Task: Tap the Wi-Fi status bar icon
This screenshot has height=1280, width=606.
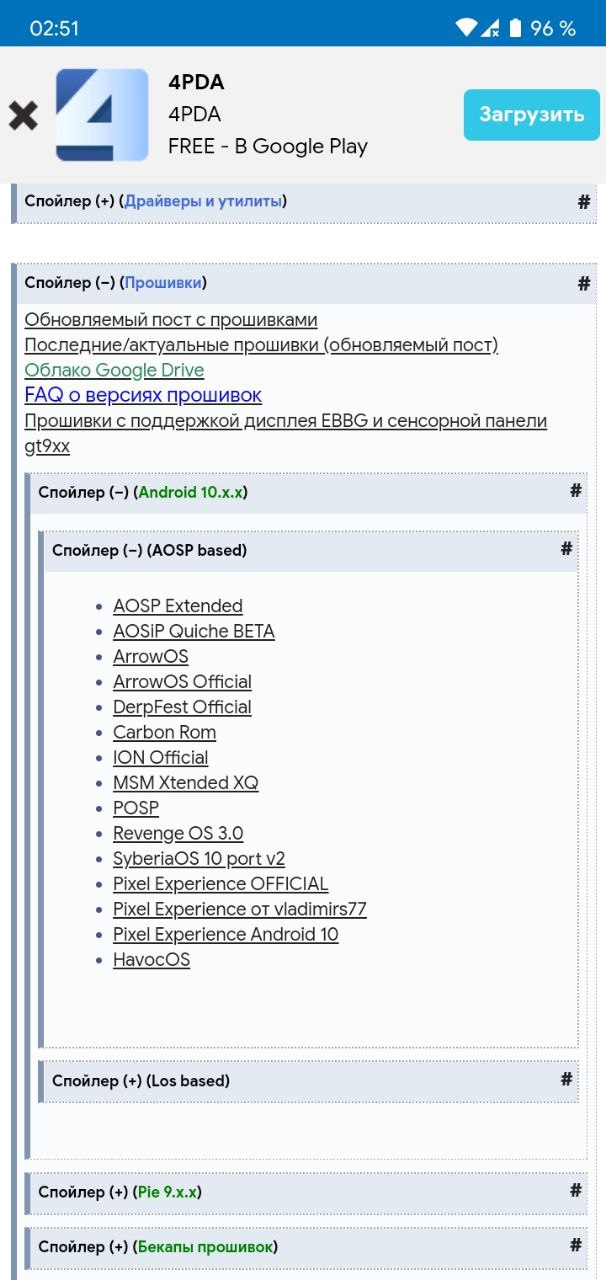Action: click(465, 28)
